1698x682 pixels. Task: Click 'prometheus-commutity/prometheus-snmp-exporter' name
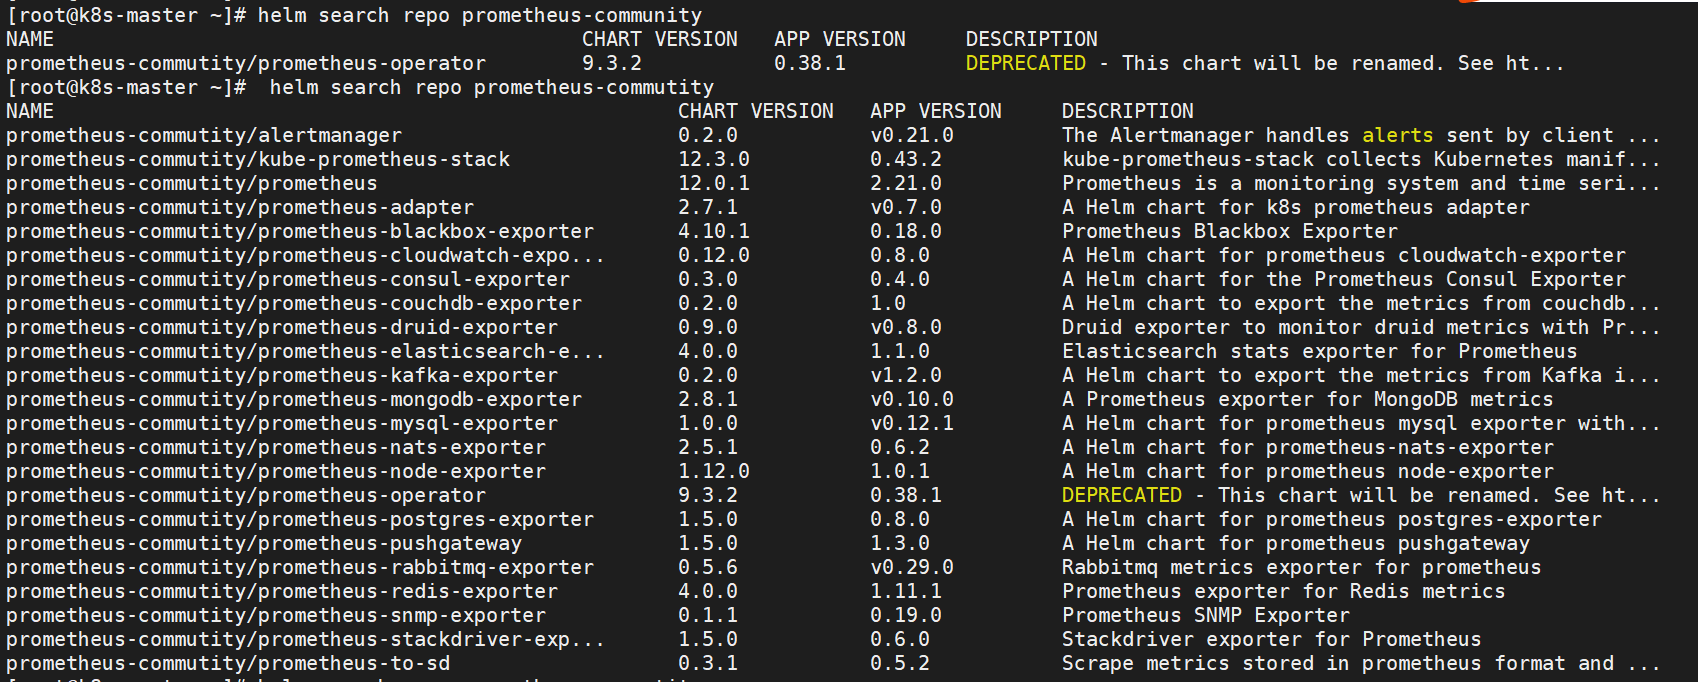click(x=276, y=615)
